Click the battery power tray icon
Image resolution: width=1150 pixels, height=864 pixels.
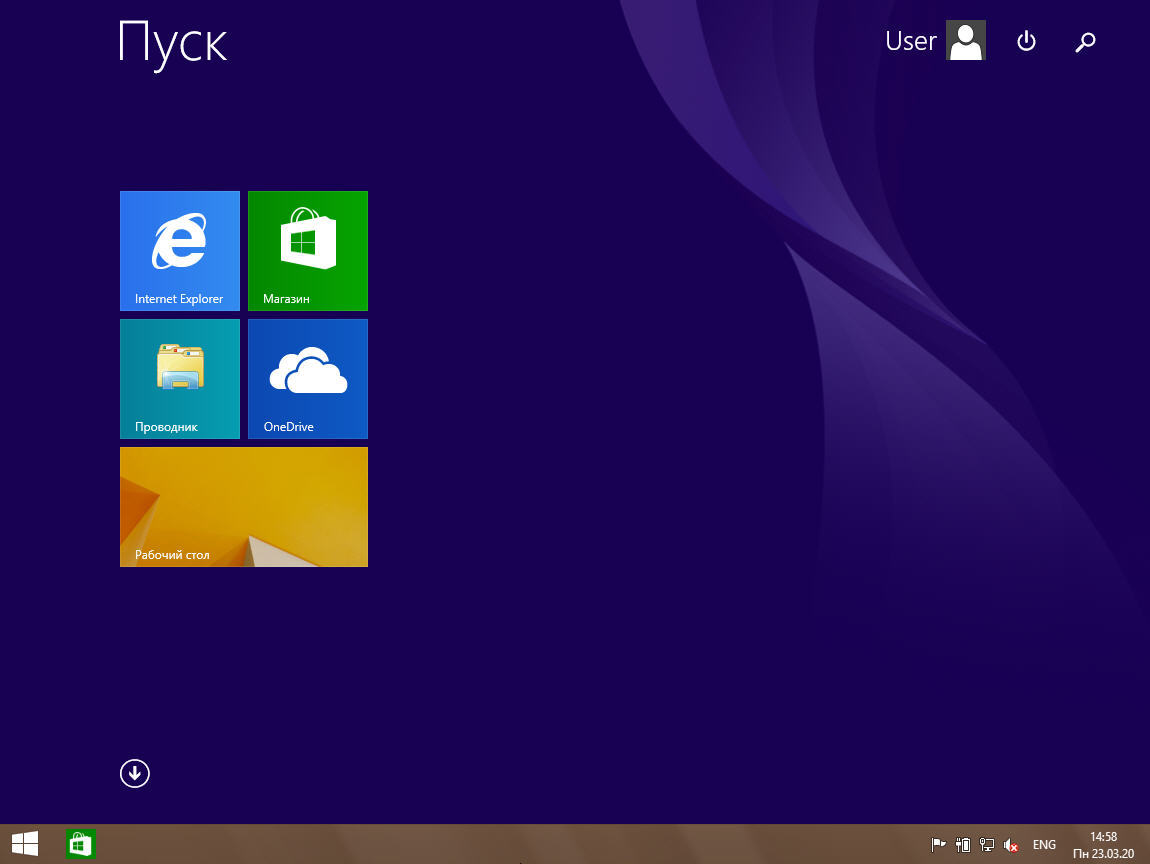(x=963, y=845)
